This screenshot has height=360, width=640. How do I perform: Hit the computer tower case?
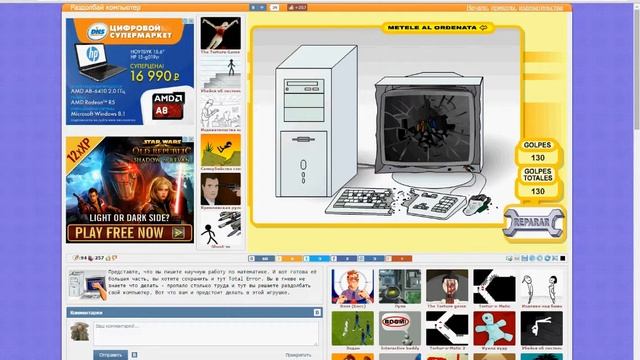point(316,121)
